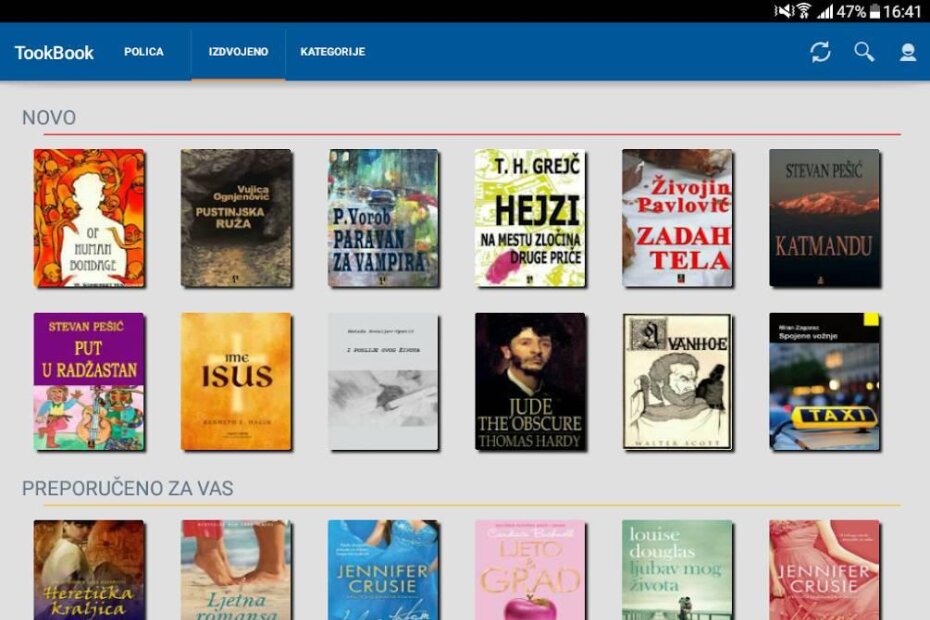Open search with the magnifier icon
The image size is (930, 620).
[x=864, y=52]
